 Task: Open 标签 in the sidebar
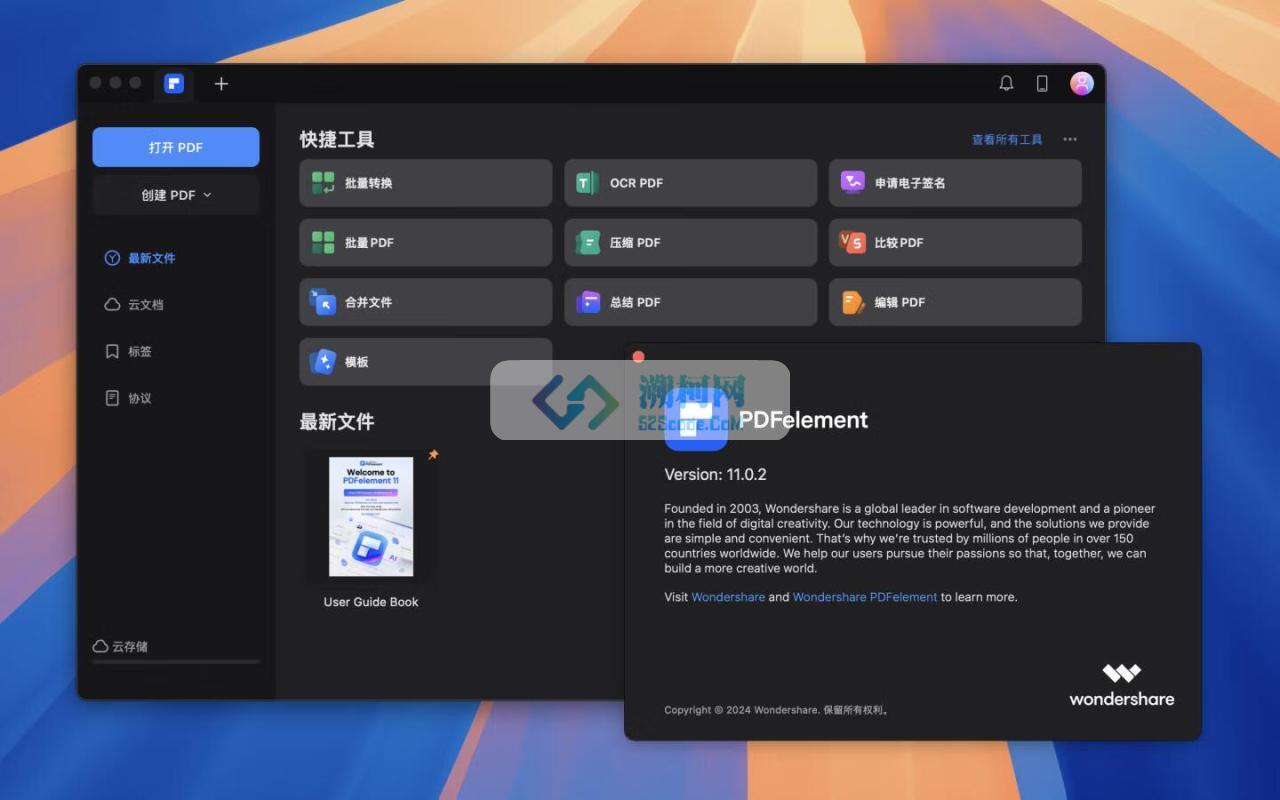pos(128,351)
